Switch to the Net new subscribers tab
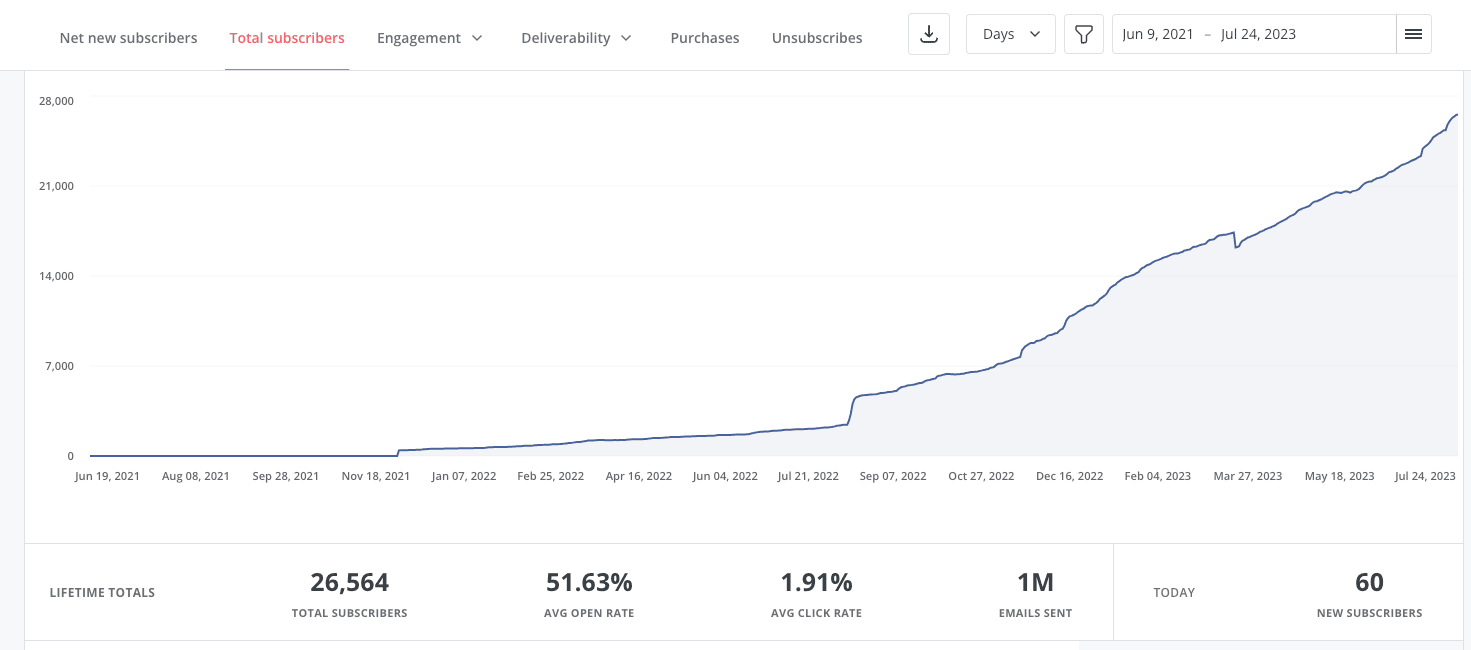Image resolution: width=1471 pixels, height=650 pixels. [129, 38]
